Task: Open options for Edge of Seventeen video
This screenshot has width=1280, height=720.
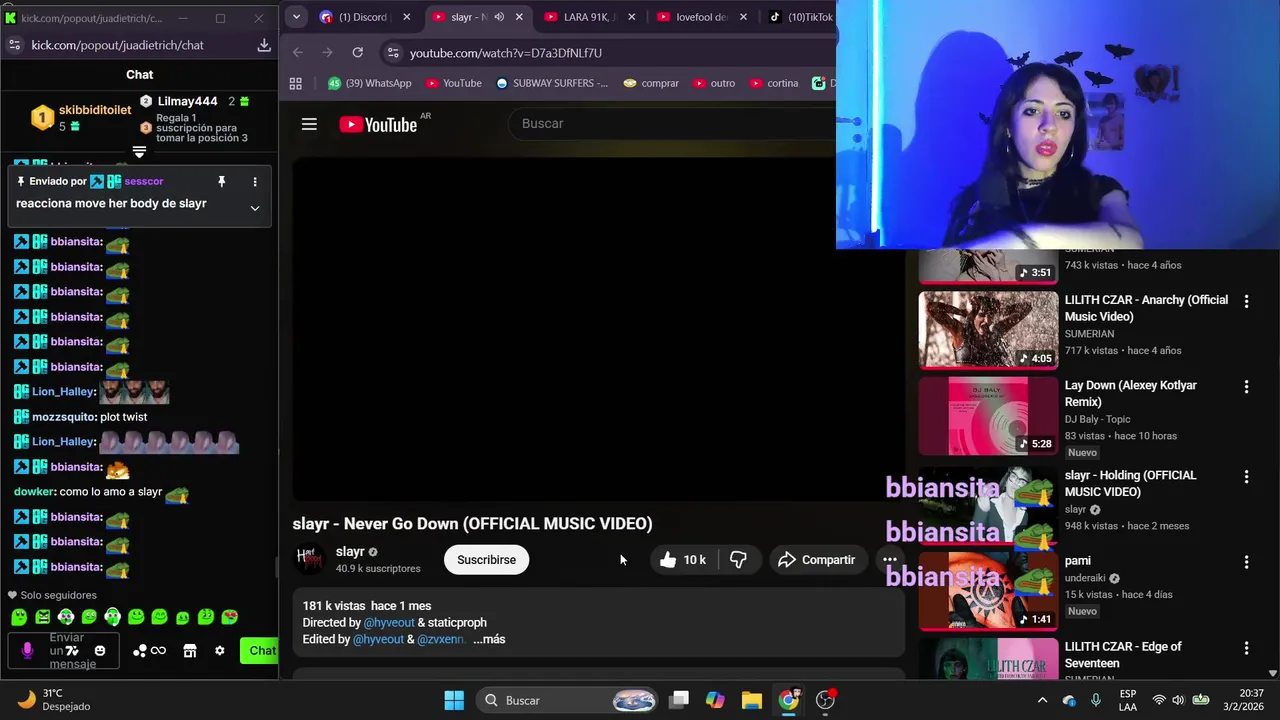Action: pyautogui.click(x=1246, y=648)
